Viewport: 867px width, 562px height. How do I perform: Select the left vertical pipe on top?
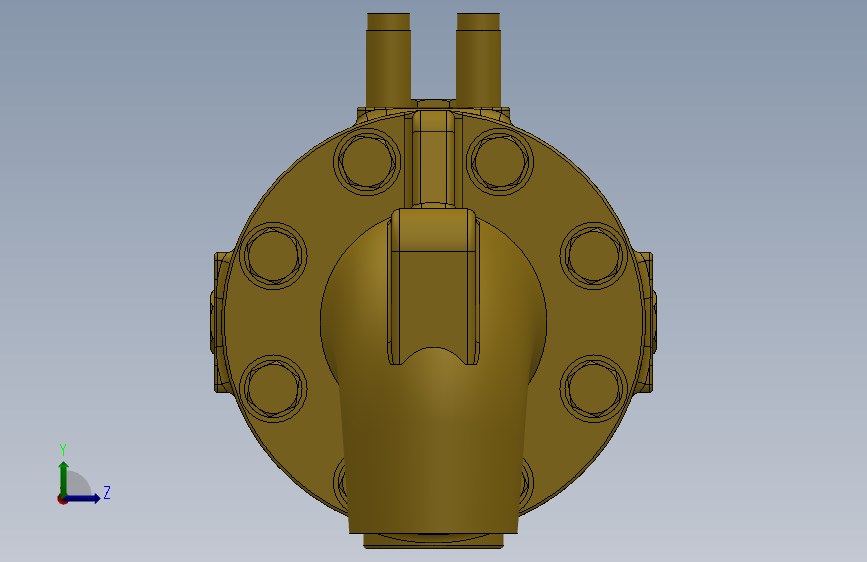click(x=388, y=60)
